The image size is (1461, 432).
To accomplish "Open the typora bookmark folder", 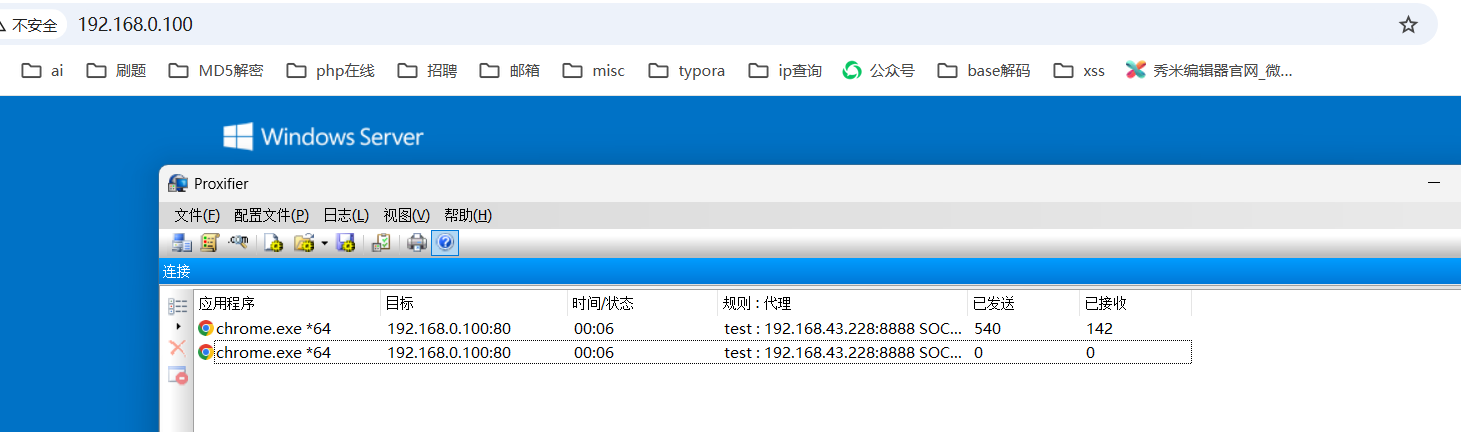I will [x=687, y=70].
